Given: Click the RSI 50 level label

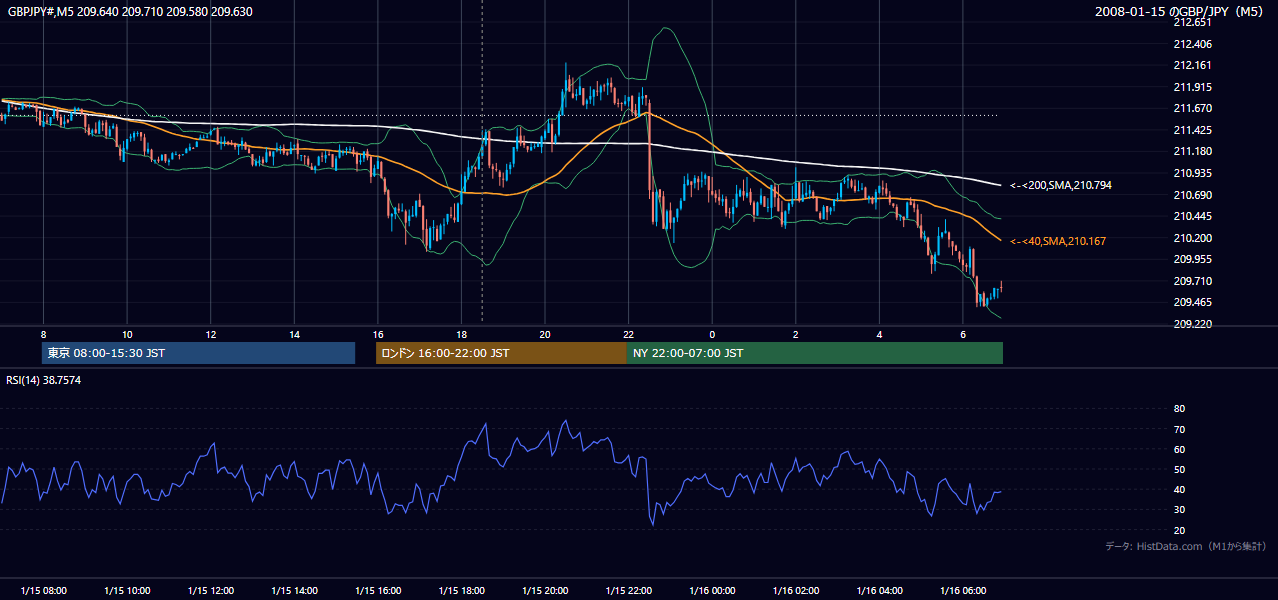Looking at the screenshot, I should (1179, 469).
